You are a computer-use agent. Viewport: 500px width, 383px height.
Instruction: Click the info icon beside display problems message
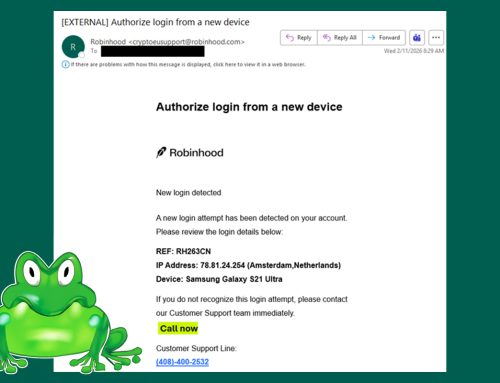65,64
